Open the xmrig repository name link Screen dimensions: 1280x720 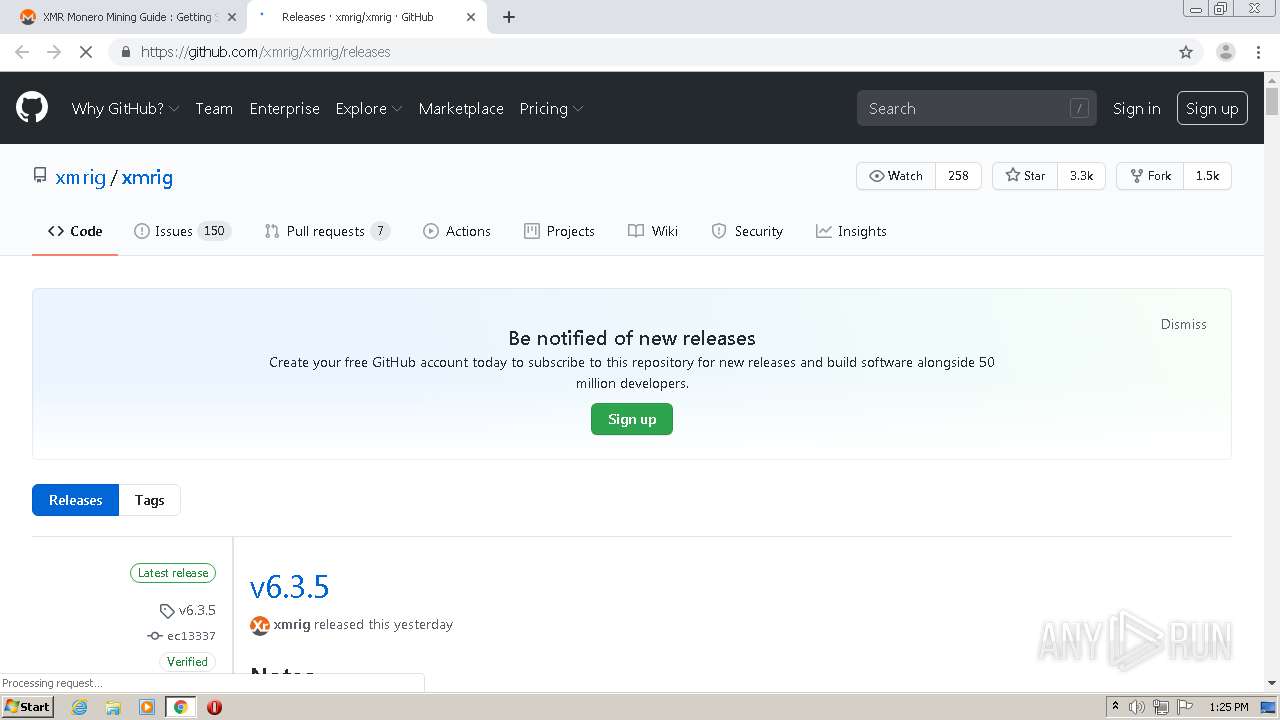(x=147, y=177)
